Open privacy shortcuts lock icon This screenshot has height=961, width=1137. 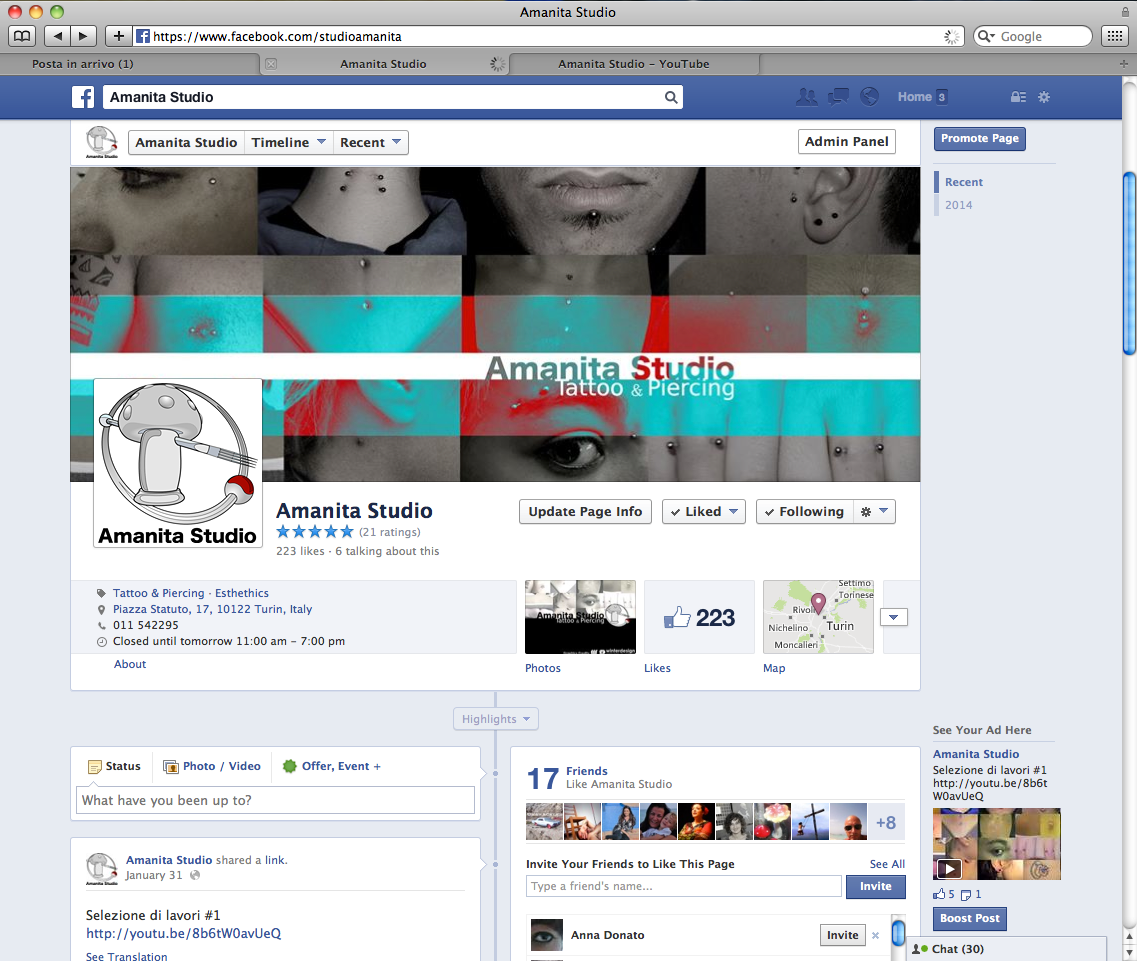point(1018,96)
